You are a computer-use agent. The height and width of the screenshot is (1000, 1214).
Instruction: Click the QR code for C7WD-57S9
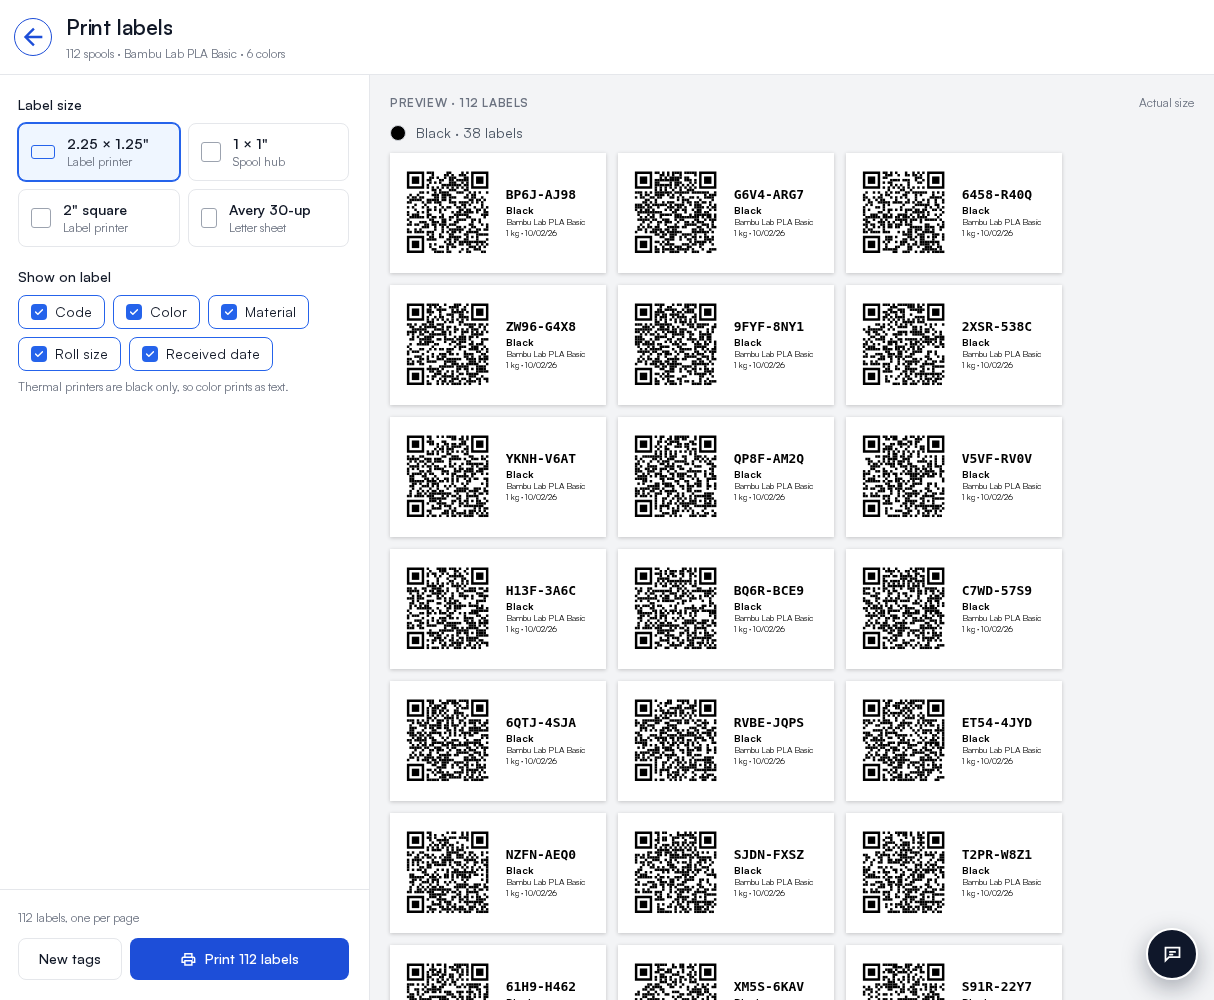coord(904,608)
